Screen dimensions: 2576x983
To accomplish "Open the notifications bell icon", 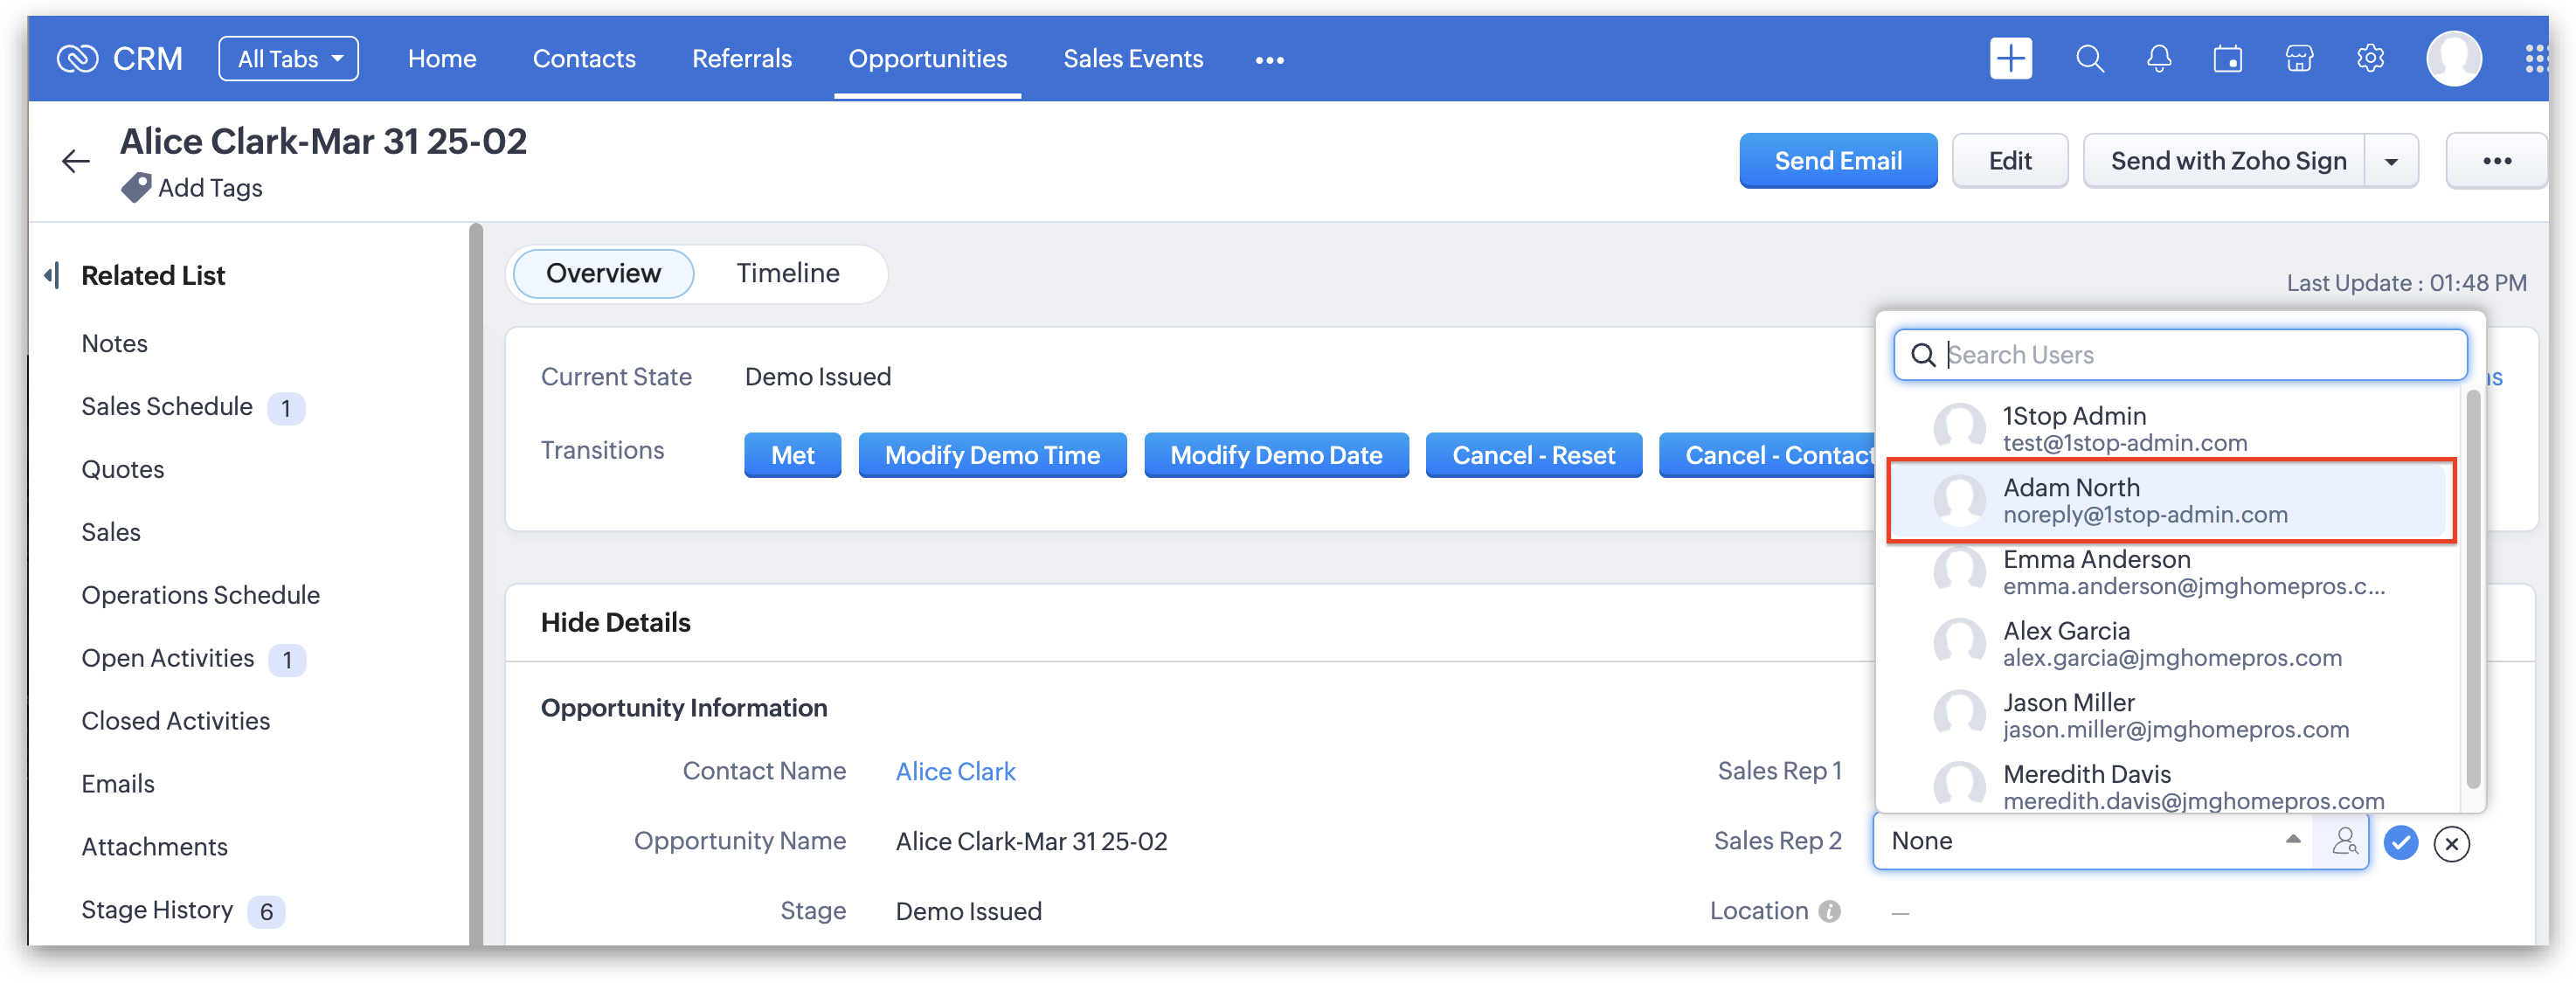I will (x=2159, y=59).
